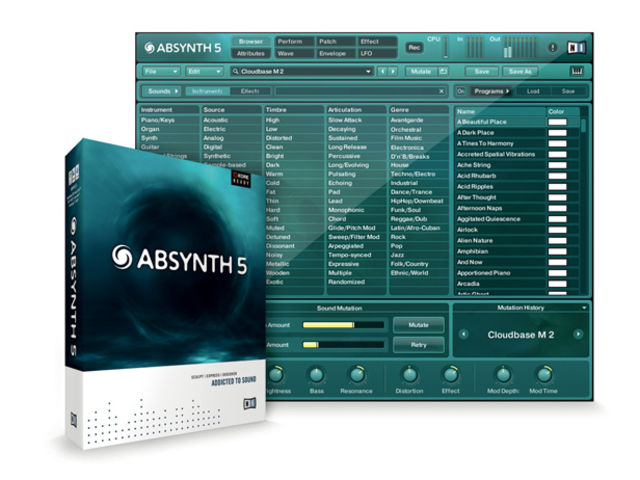Clear search field with X icon
Screen dimensions: 640x480
(x=441, y=91)
